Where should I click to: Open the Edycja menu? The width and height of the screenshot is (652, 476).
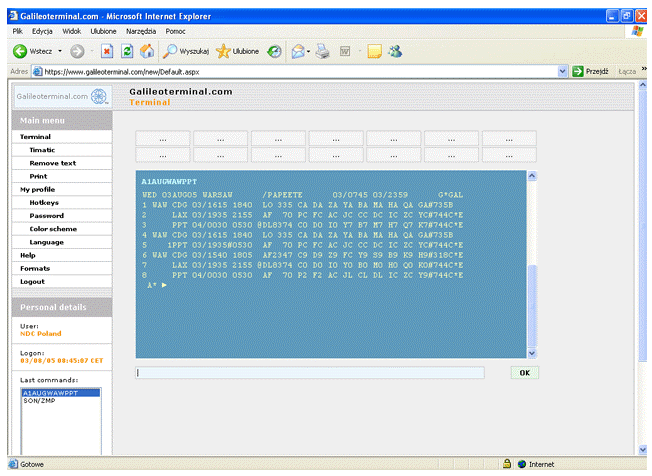click(x=42, y=31)
